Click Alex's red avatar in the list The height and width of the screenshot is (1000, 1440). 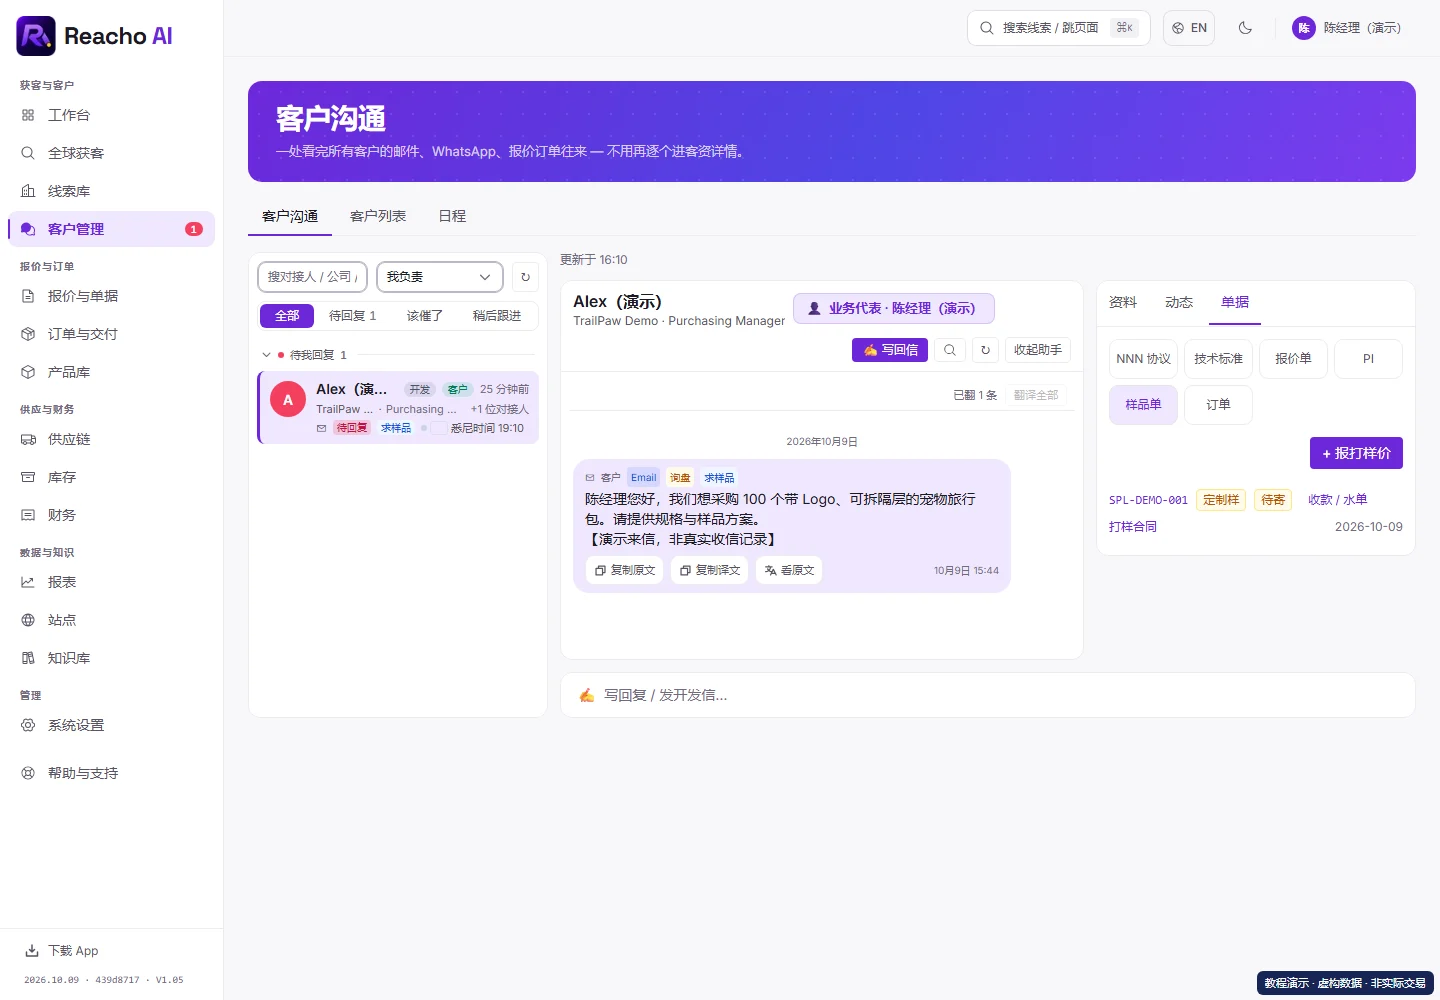tap(288, 399)
